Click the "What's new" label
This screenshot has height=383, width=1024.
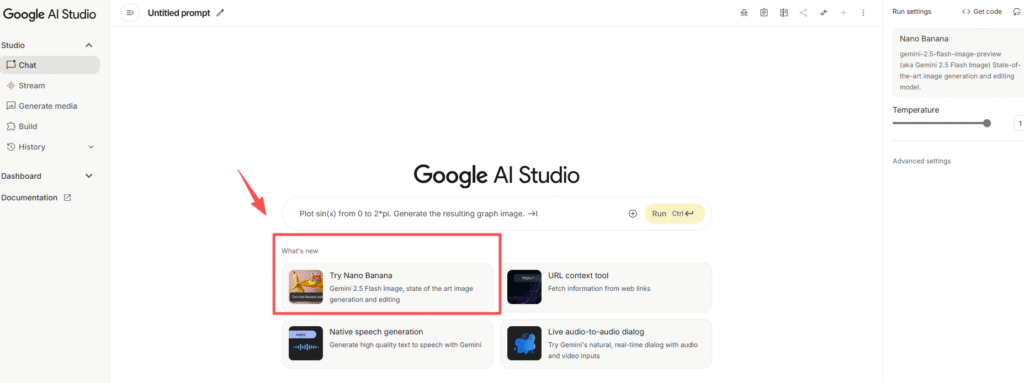(x=300, y=251)
